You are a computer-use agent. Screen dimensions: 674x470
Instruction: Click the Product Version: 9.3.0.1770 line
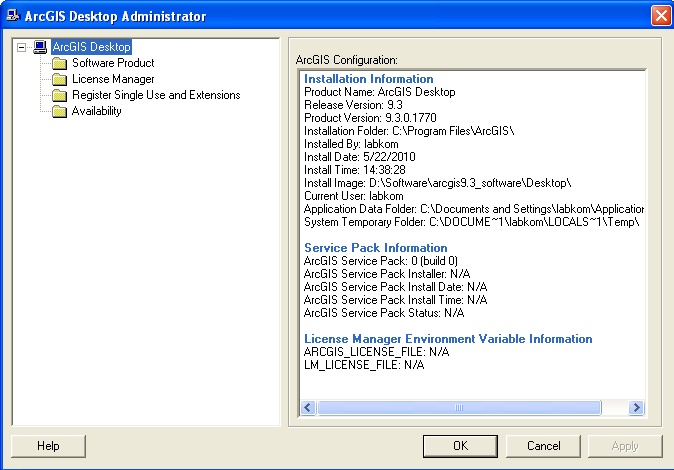click(370, 118)
